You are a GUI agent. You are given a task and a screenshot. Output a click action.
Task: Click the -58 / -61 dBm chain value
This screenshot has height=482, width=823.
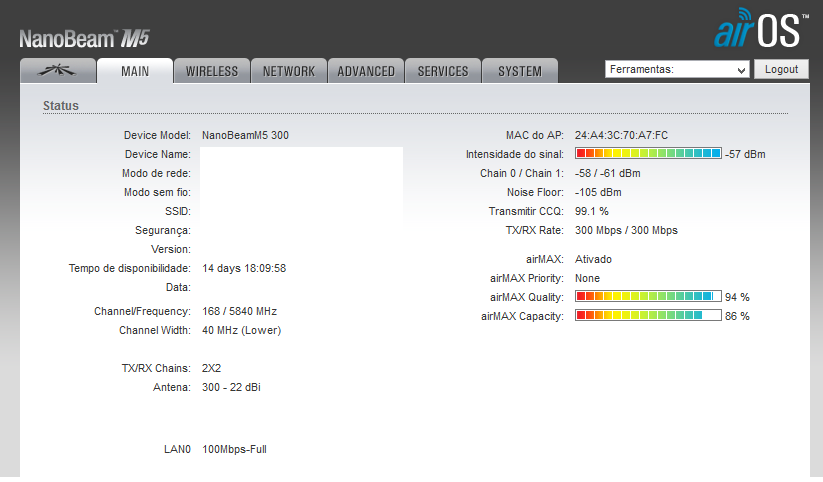608,173
